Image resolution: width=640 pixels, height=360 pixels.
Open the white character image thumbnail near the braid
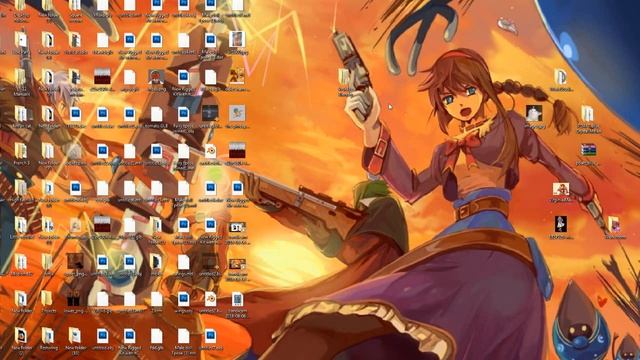(534, 113)
